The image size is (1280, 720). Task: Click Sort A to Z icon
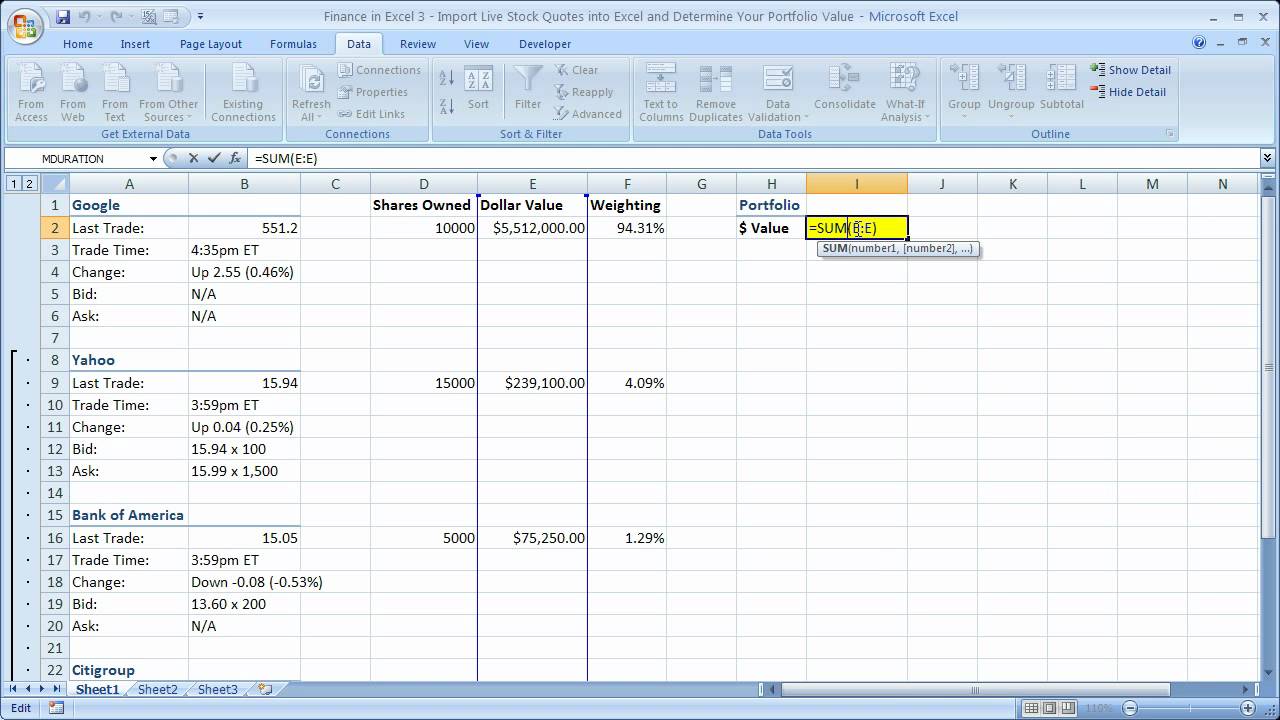coord(447,78)
